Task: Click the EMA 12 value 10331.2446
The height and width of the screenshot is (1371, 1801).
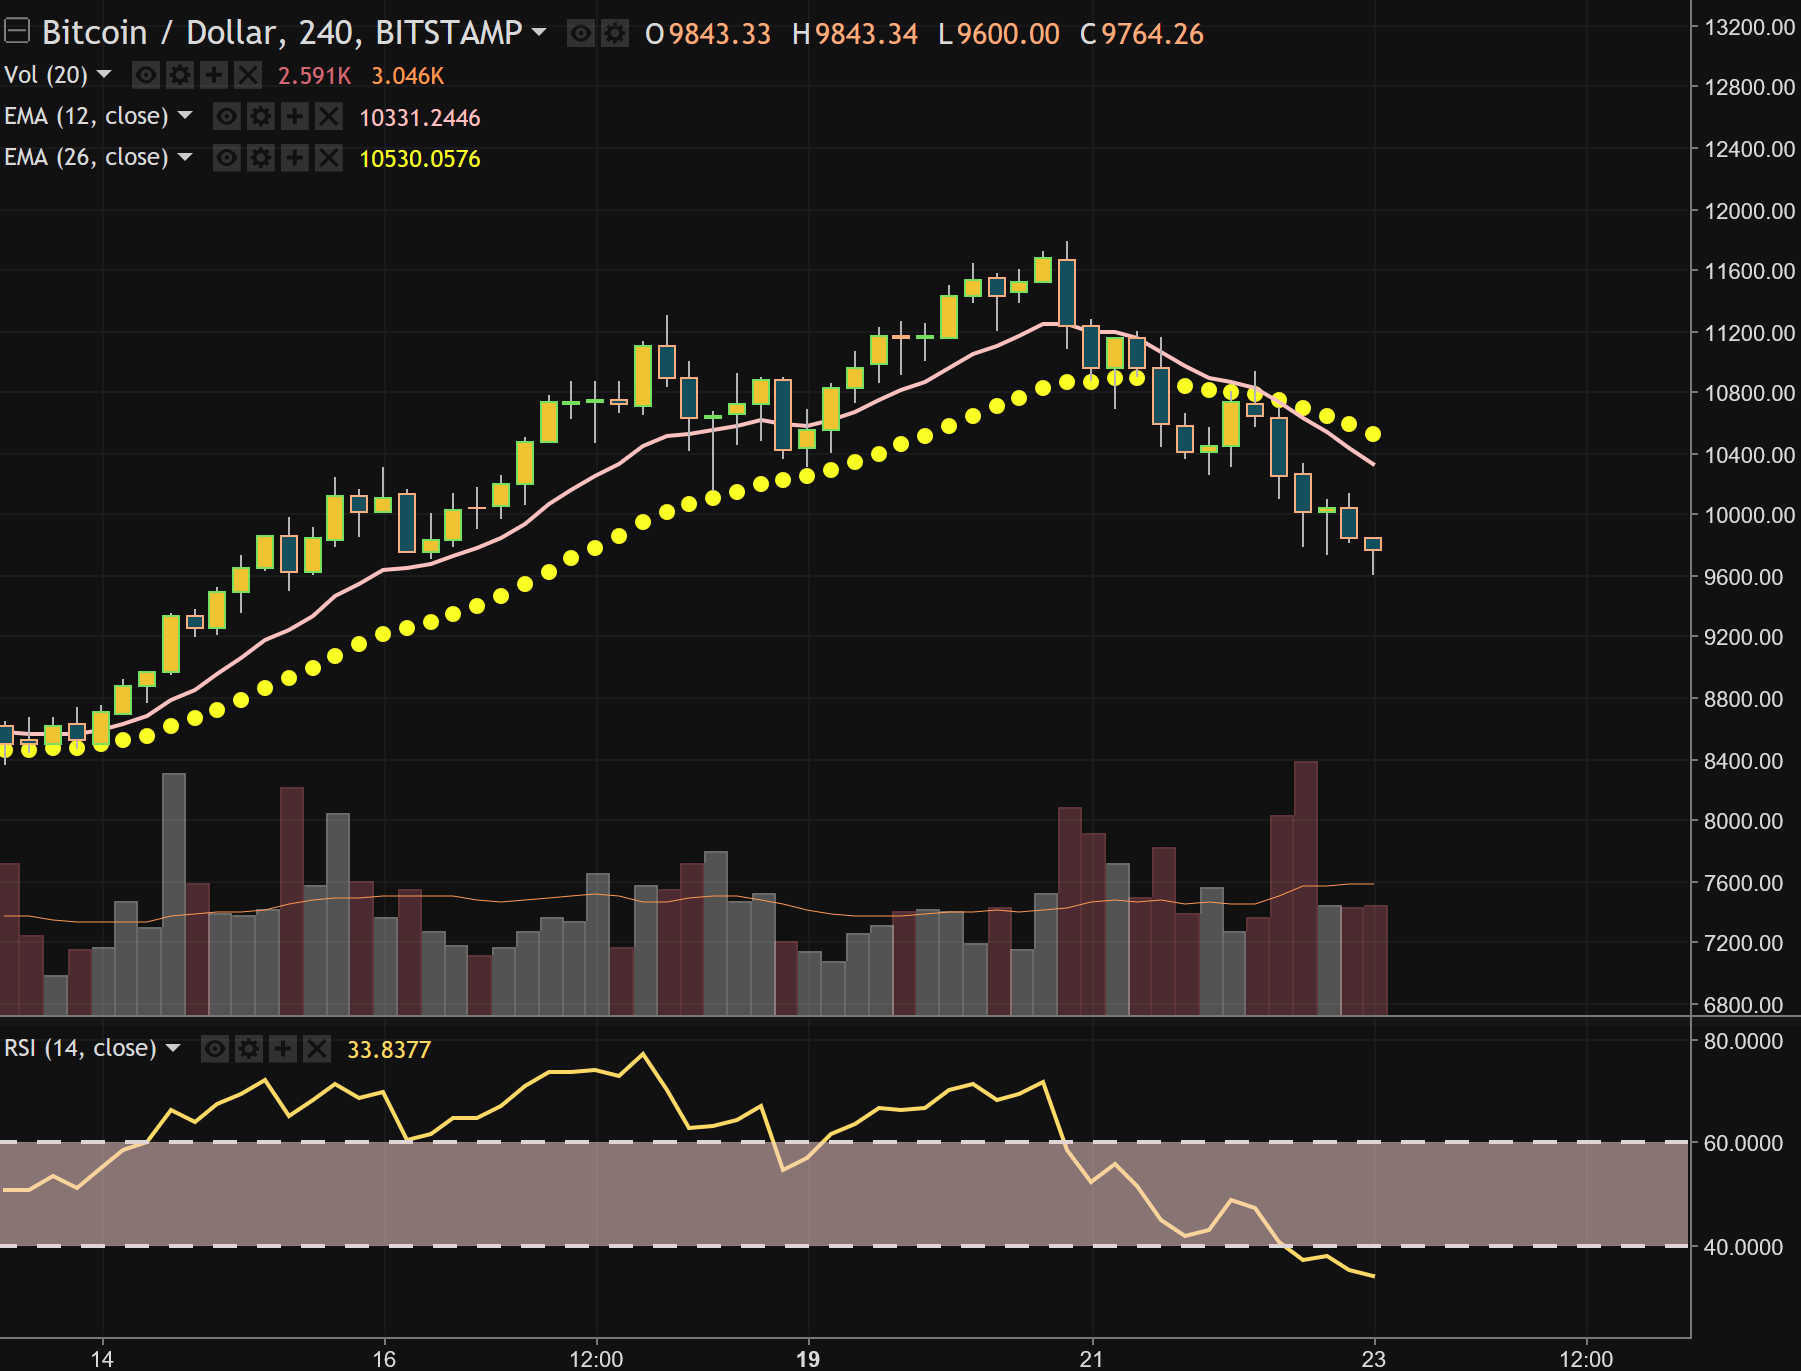Action: point(420,118)
